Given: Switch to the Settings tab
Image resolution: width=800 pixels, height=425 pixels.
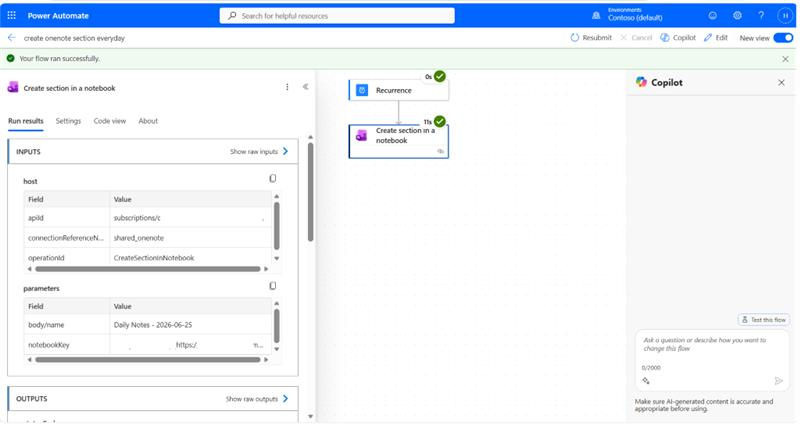Looking at the screenshot, I should (68, 121).
